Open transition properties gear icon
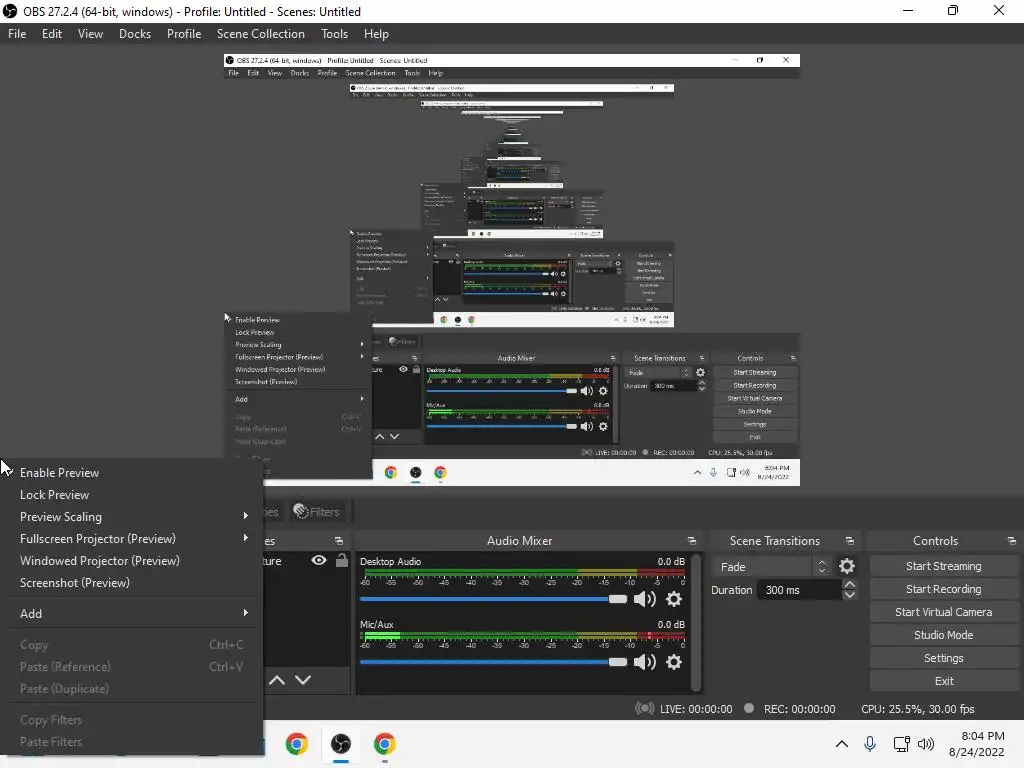 tap(846, 566)
